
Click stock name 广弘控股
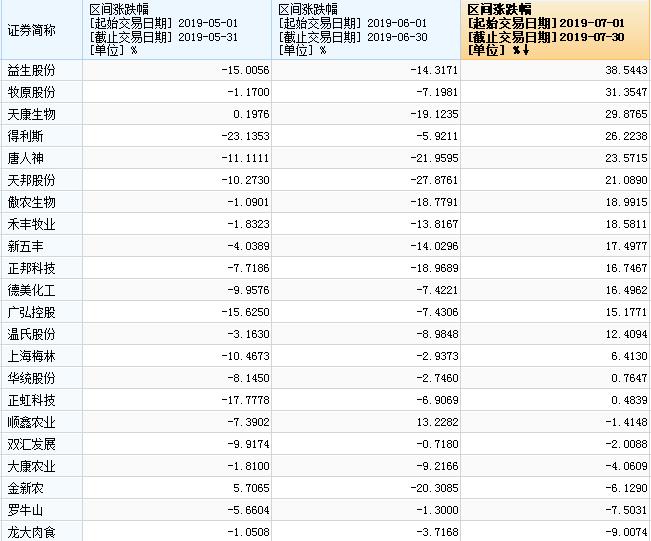click(x=32, y=312)
